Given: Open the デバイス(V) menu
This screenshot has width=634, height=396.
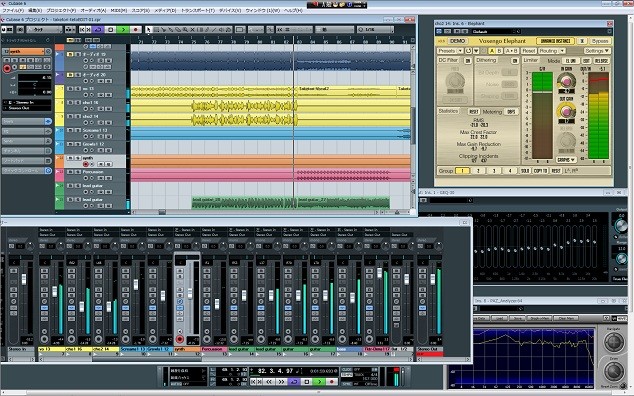Looking at the screenshot, I should (230, 10).
